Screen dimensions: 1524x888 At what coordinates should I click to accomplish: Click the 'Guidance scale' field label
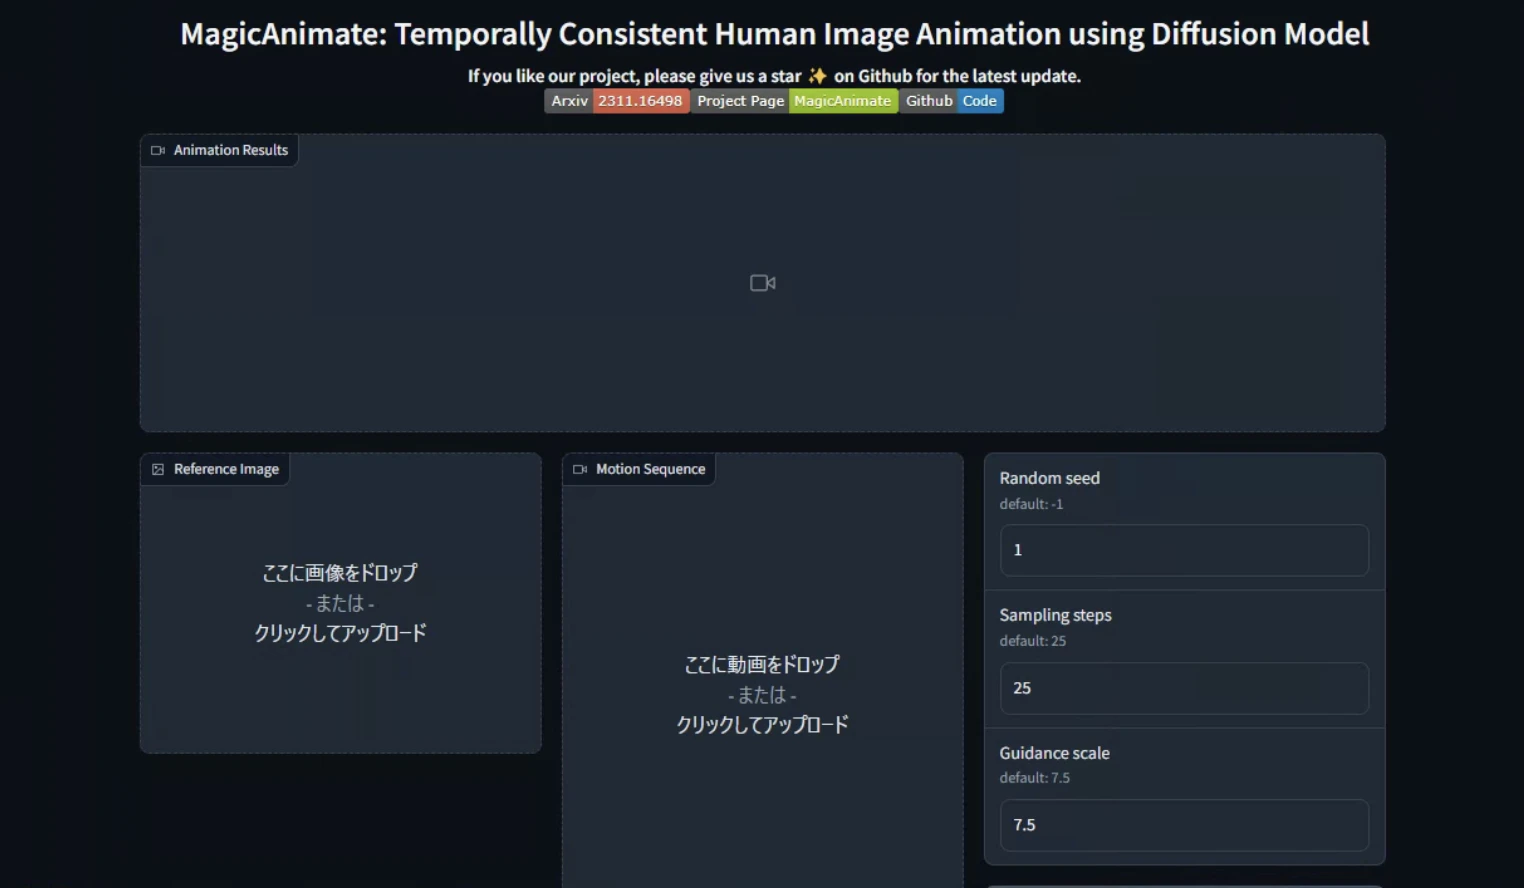pyautogui.click(x=1055, y=753)
